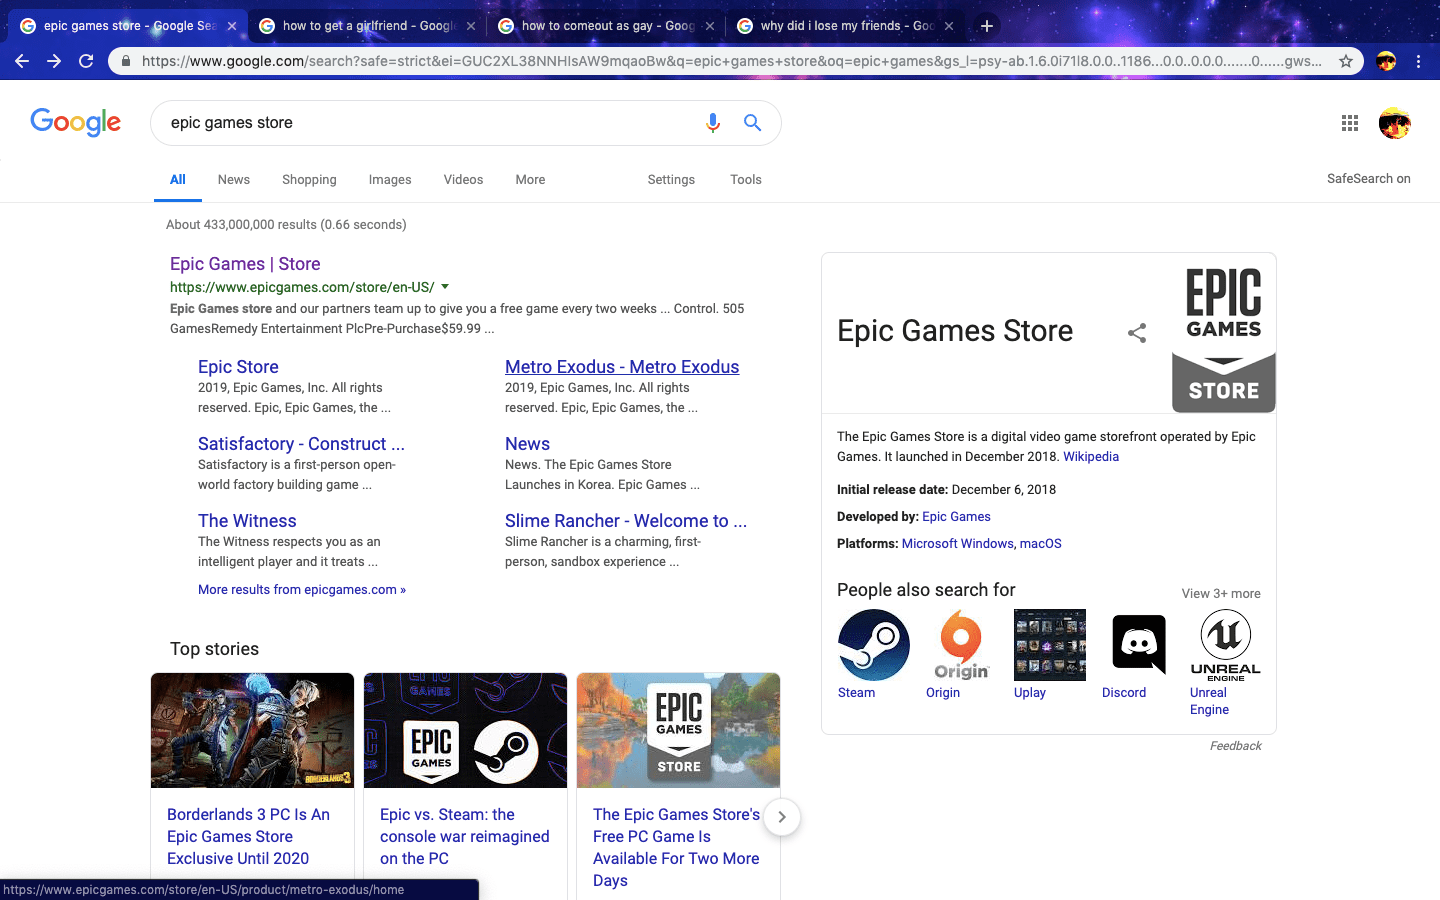Submit search with the magnifying glass icon

pos(753,123)
